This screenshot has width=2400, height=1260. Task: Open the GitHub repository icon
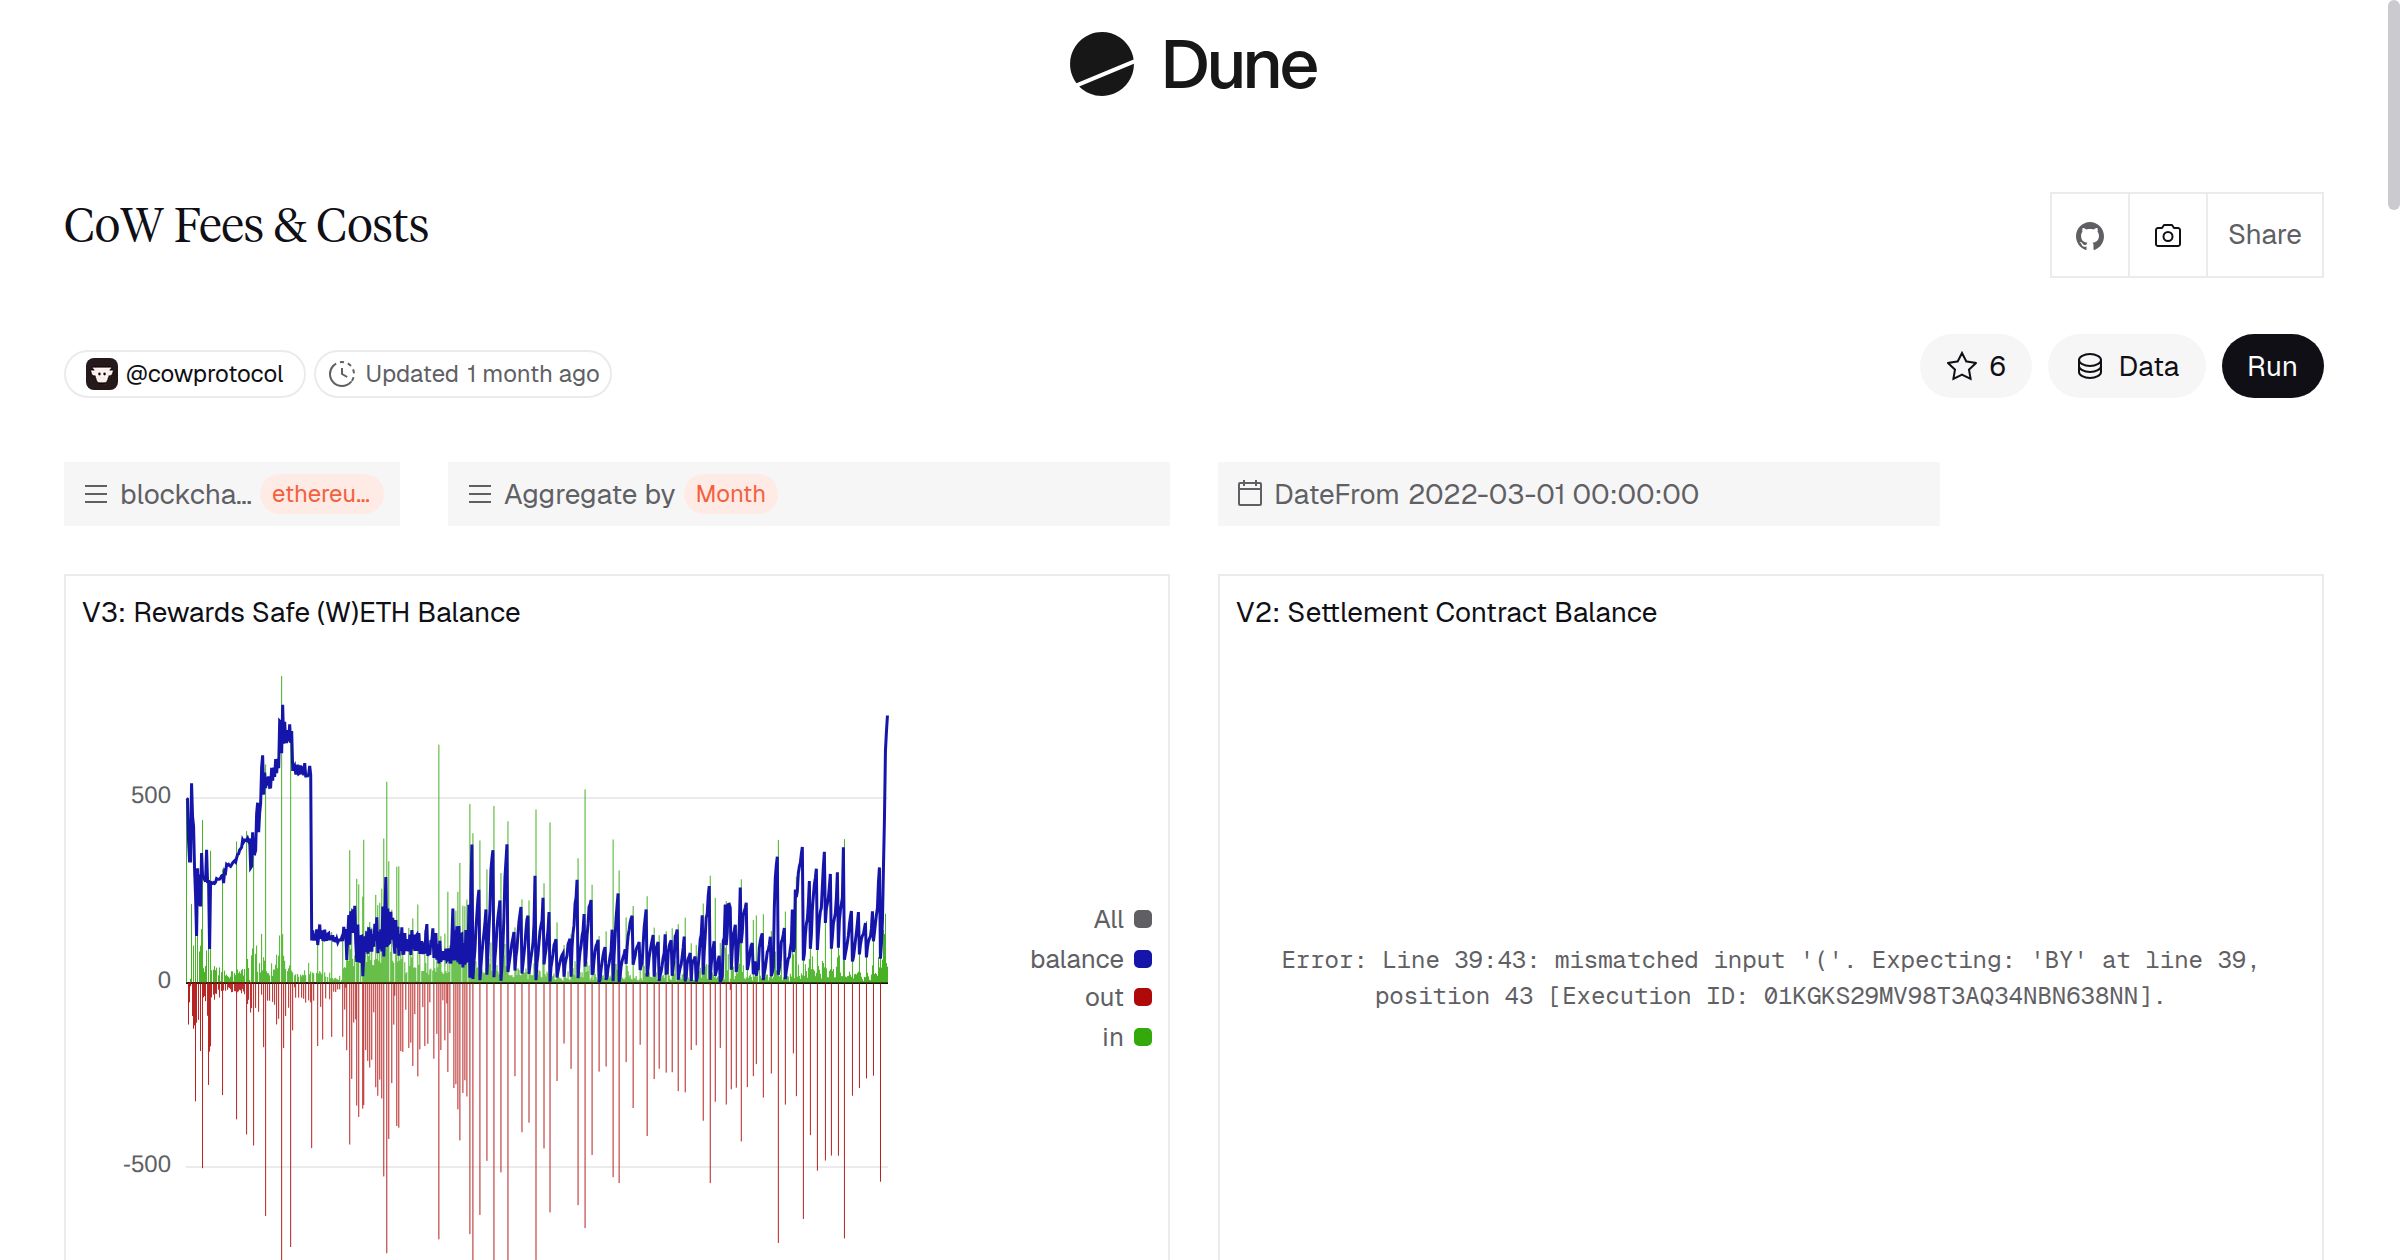2090,234
